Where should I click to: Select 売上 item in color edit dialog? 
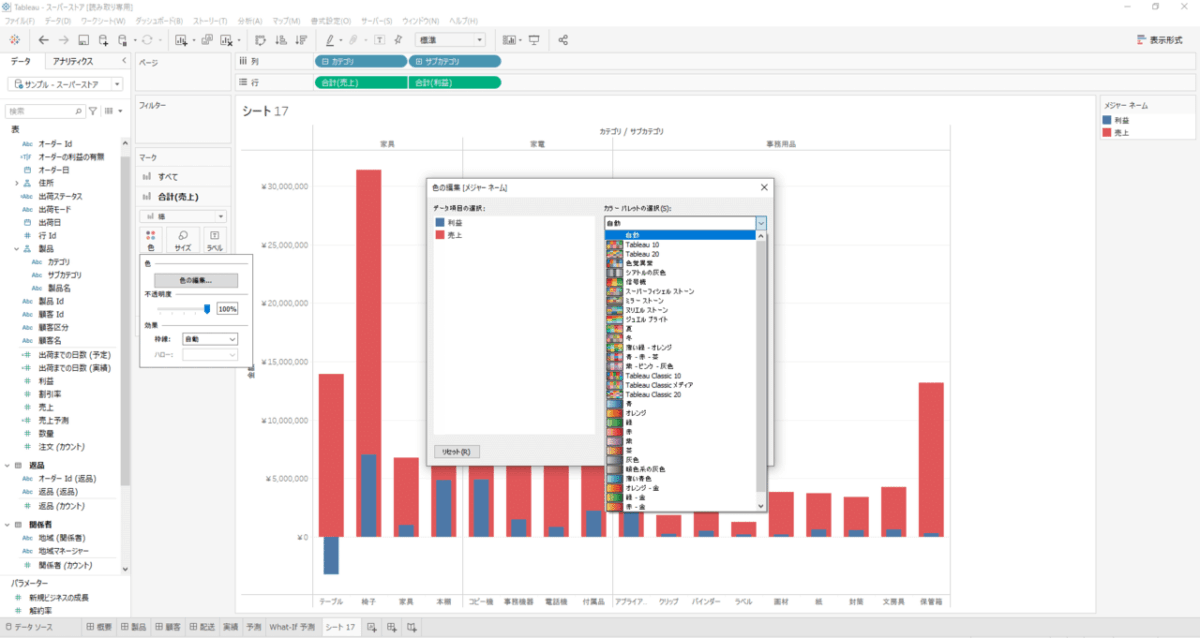click(x=456, y=234)
